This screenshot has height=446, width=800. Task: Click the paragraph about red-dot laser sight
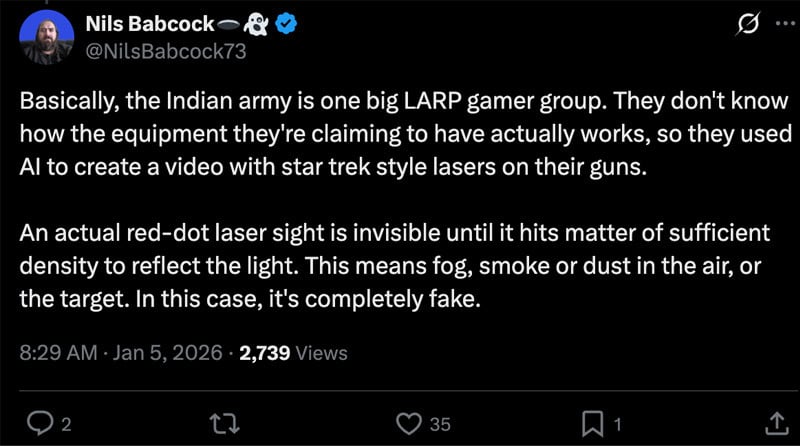400,266
